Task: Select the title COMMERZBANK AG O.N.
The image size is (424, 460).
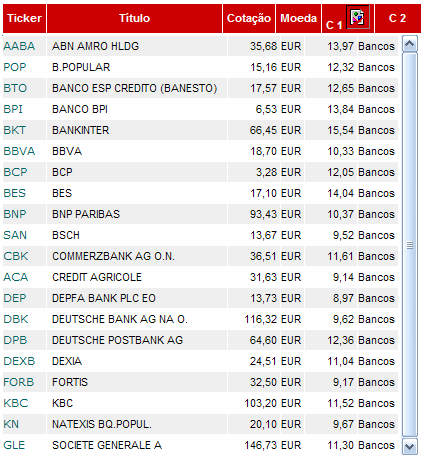Action: (113, 256)
